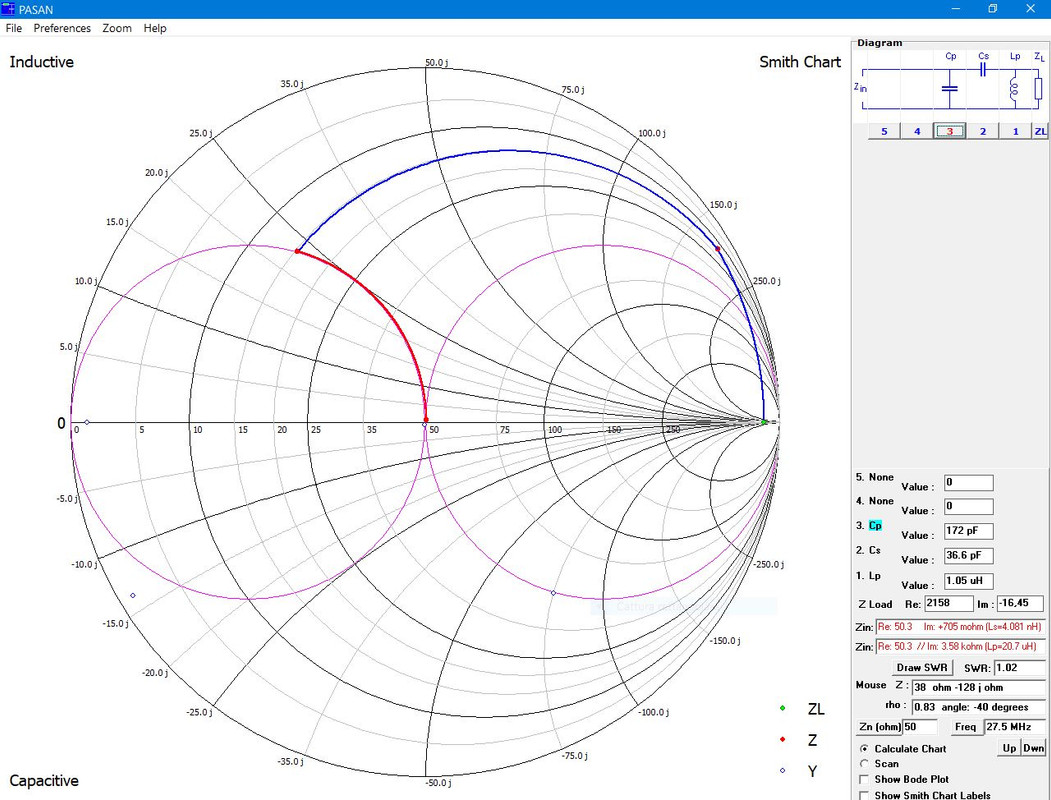Click the highlighted Cp label for component 3
This screenshot has height=800, width=1051.
point(875,525)
